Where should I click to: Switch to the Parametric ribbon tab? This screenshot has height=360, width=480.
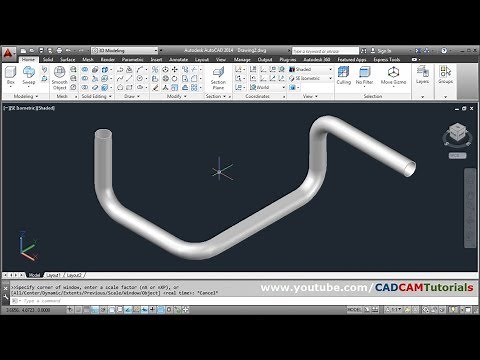click(133, 60)
